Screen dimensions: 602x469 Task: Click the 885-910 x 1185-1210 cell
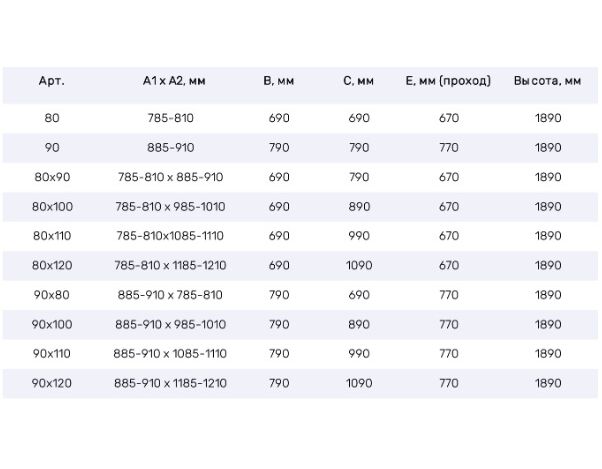(170, 383)
